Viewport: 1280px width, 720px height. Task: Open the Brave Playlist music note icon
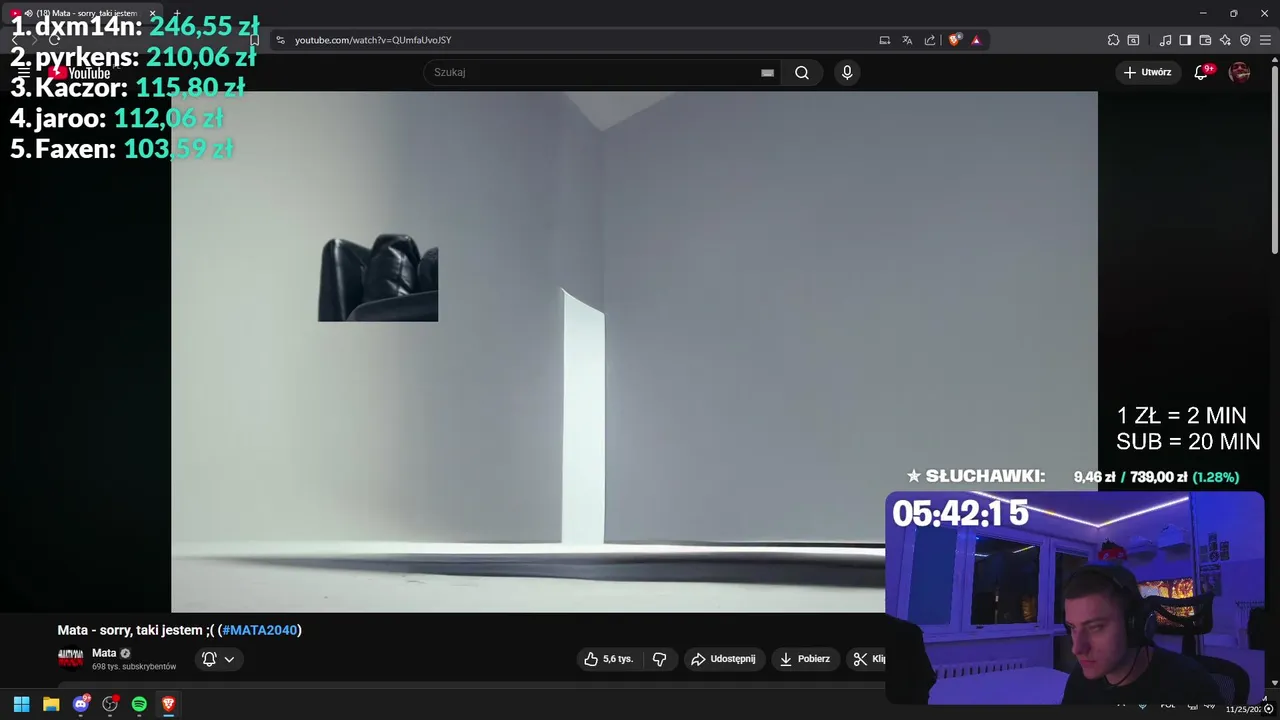coord(1165,40)
